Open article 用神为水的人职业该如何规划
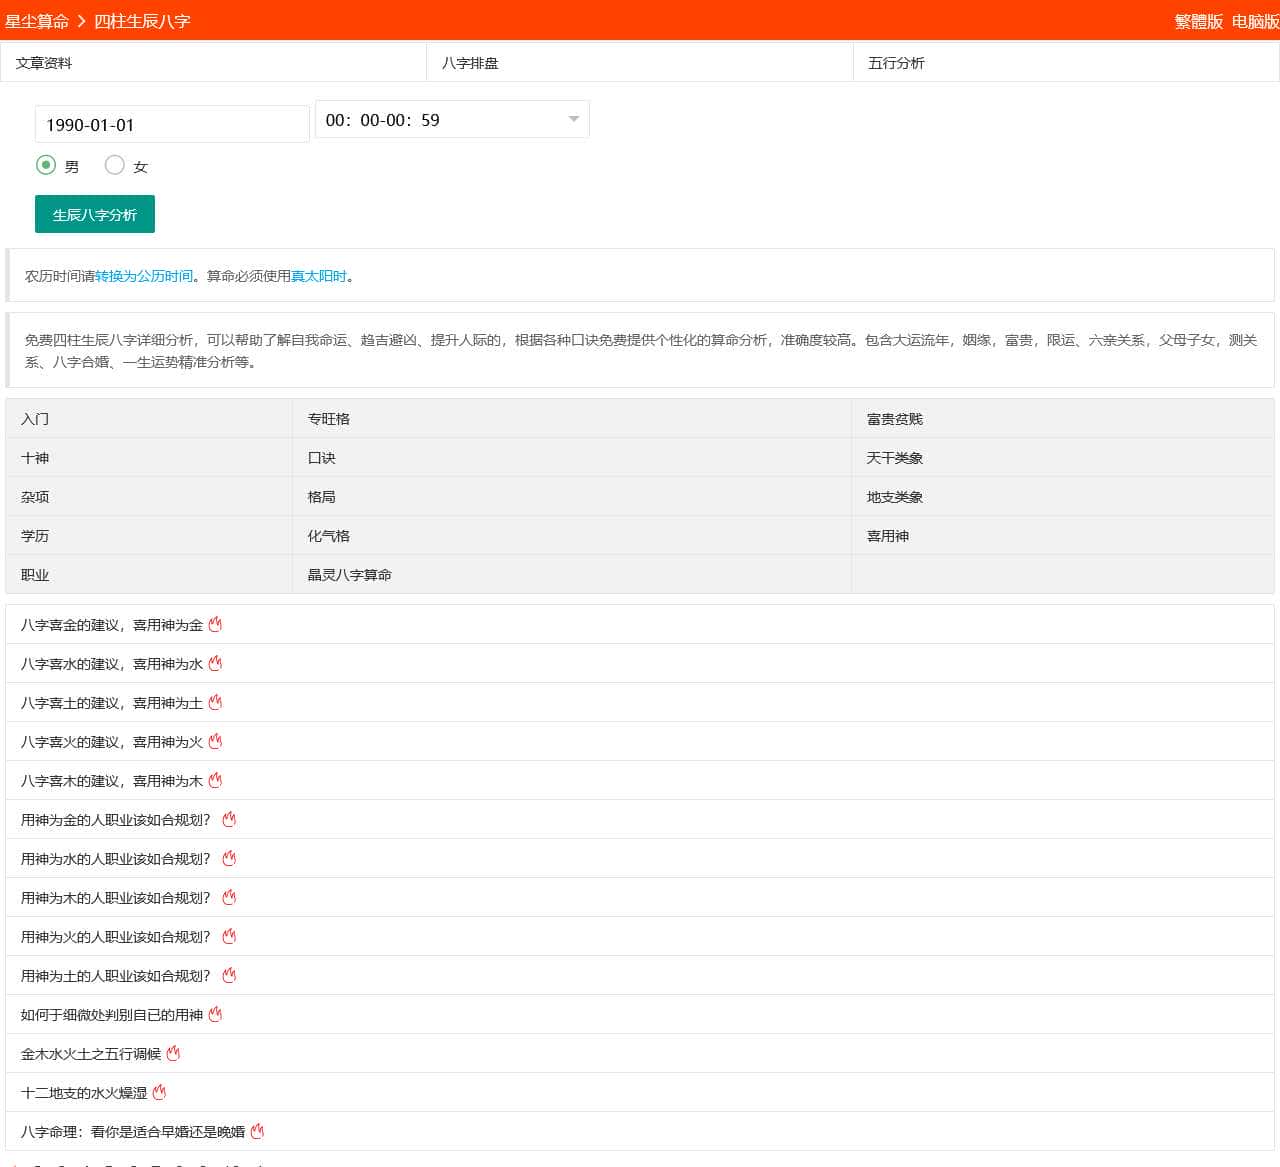 coord(116,859)
